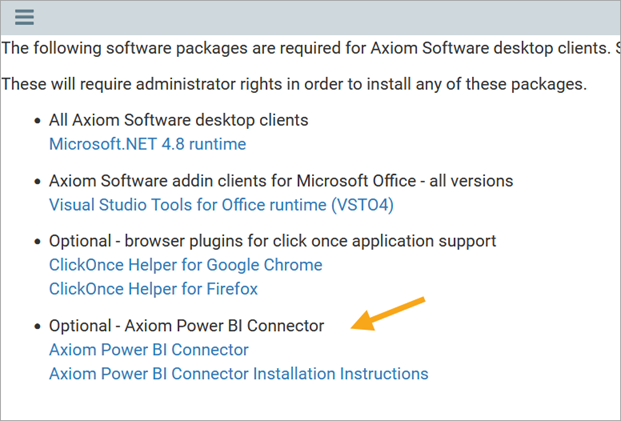The width and height of the screenshot is (621, 421).
Task: Click bullet dot beside 'Optional - Axiom Power BI Connector'
Action: [38, 327]
